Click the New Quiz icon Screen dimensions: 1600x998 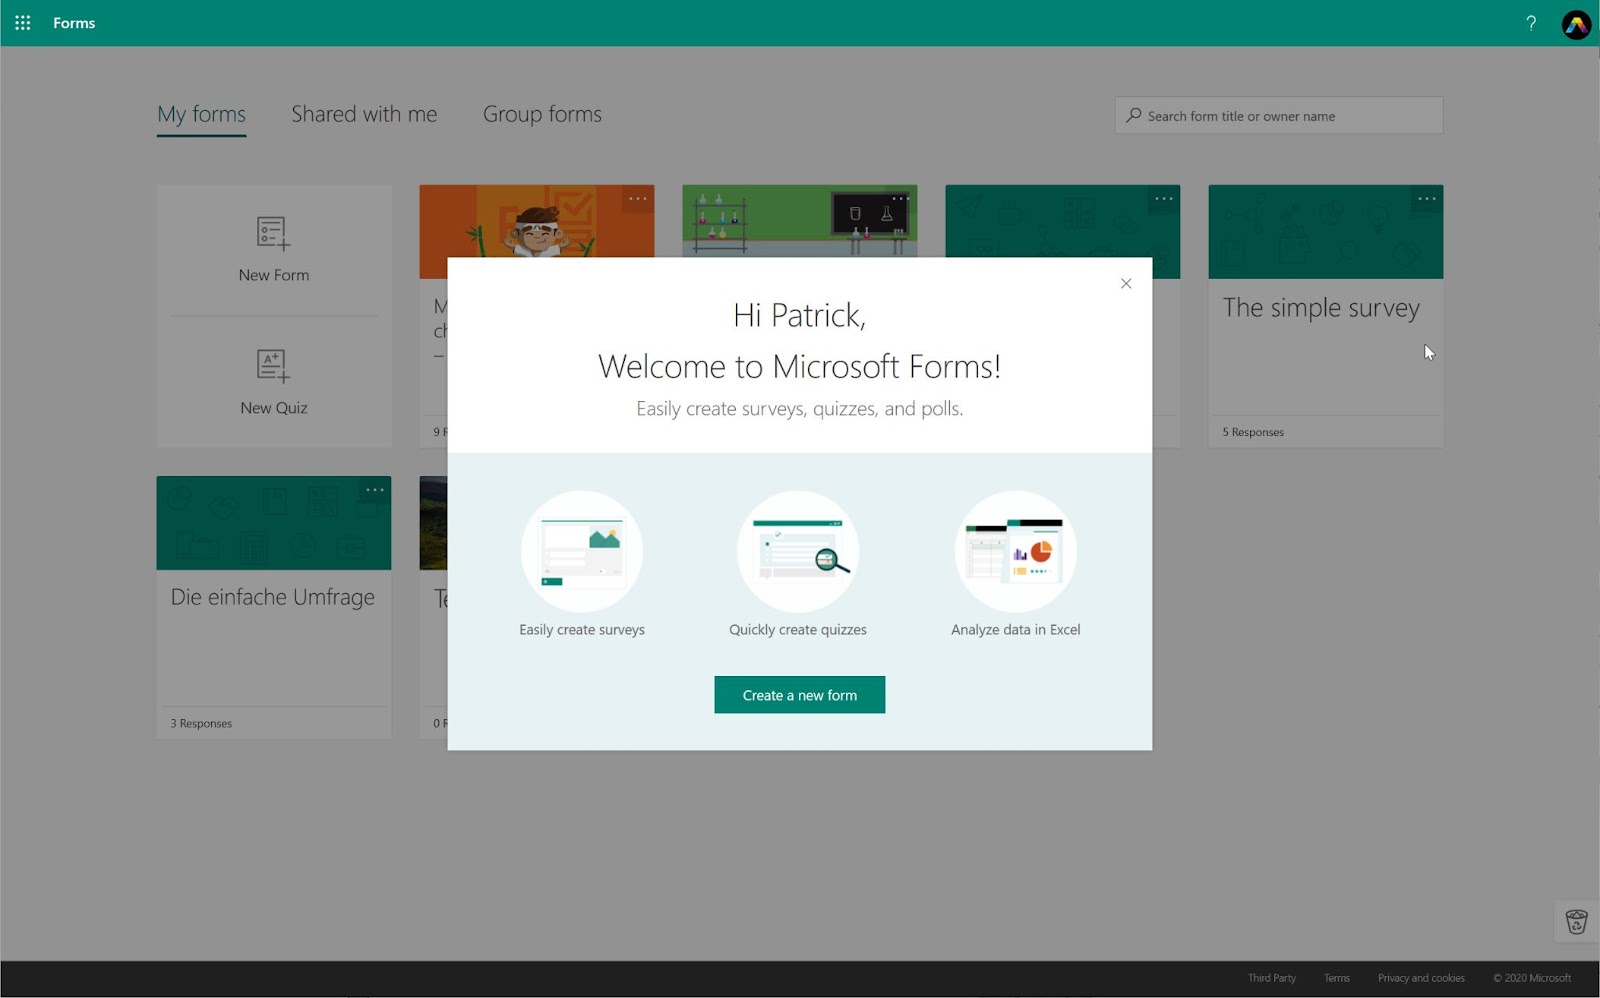click(273, 366)
